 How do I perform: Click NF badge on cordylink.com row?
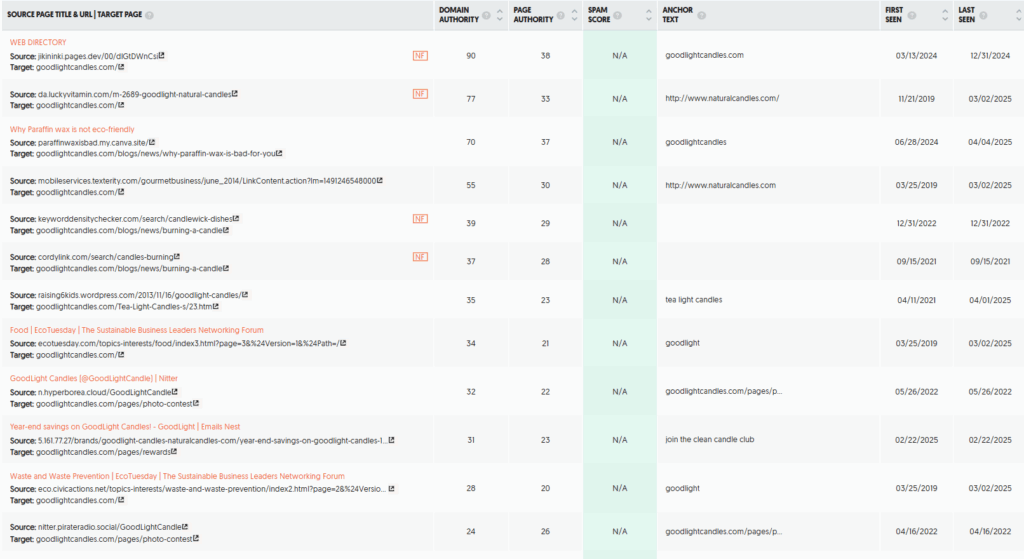pos(420,257)
